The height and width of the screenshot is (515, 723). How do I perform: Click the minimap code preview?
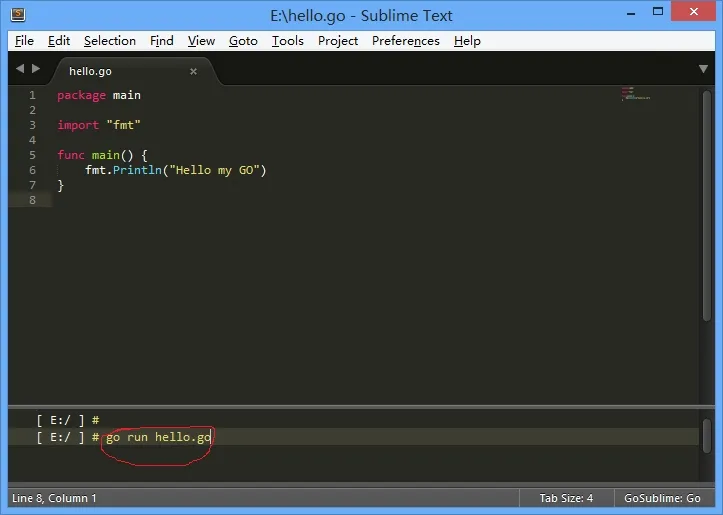pyautogui.click(x=635, y=94)
